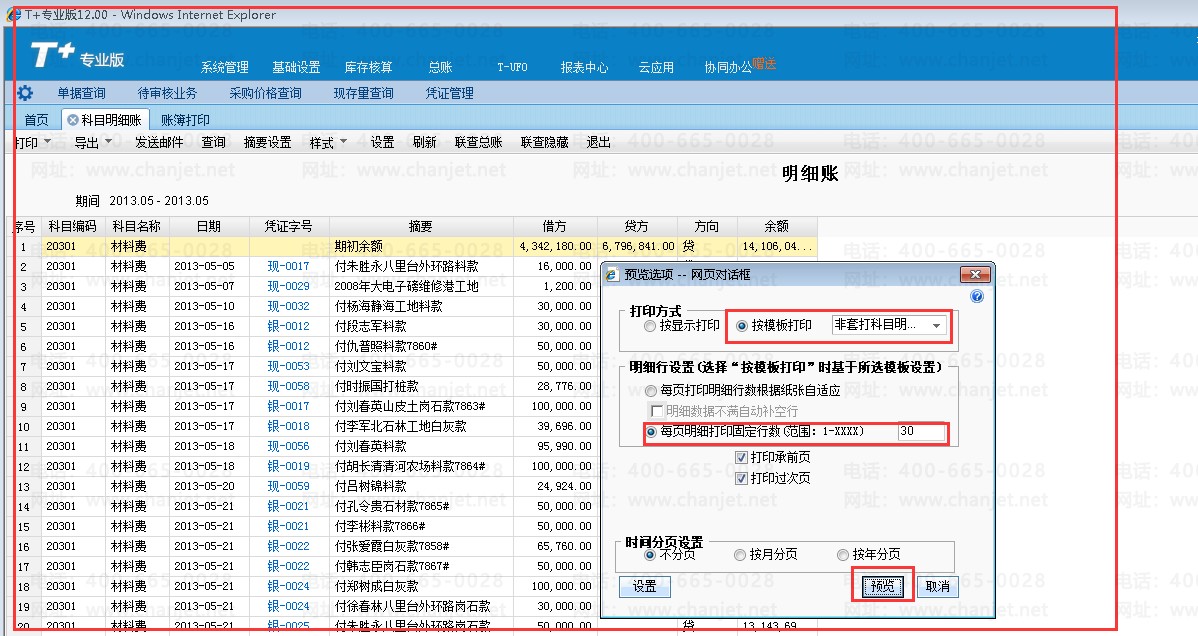Switch to the 账簿打印 tab
Image resolution: width=1198 pixels, height=636 pixels.
point(185,120)
